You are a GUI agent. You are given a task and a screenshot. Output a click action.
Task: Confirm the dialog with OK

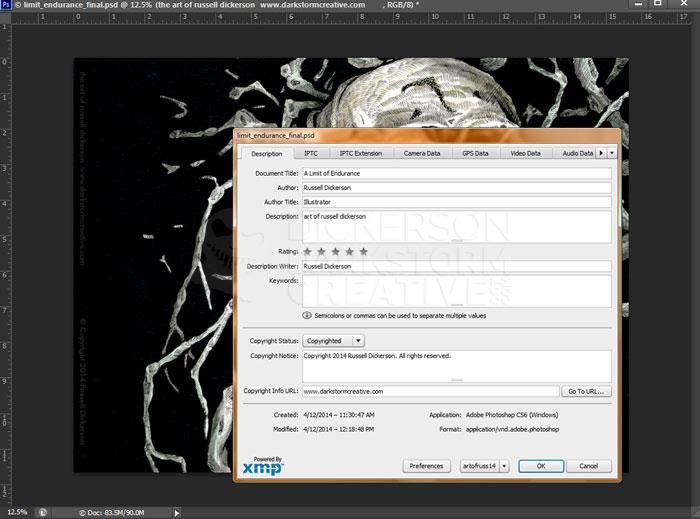pyautogui.click(x=541, y=466)
